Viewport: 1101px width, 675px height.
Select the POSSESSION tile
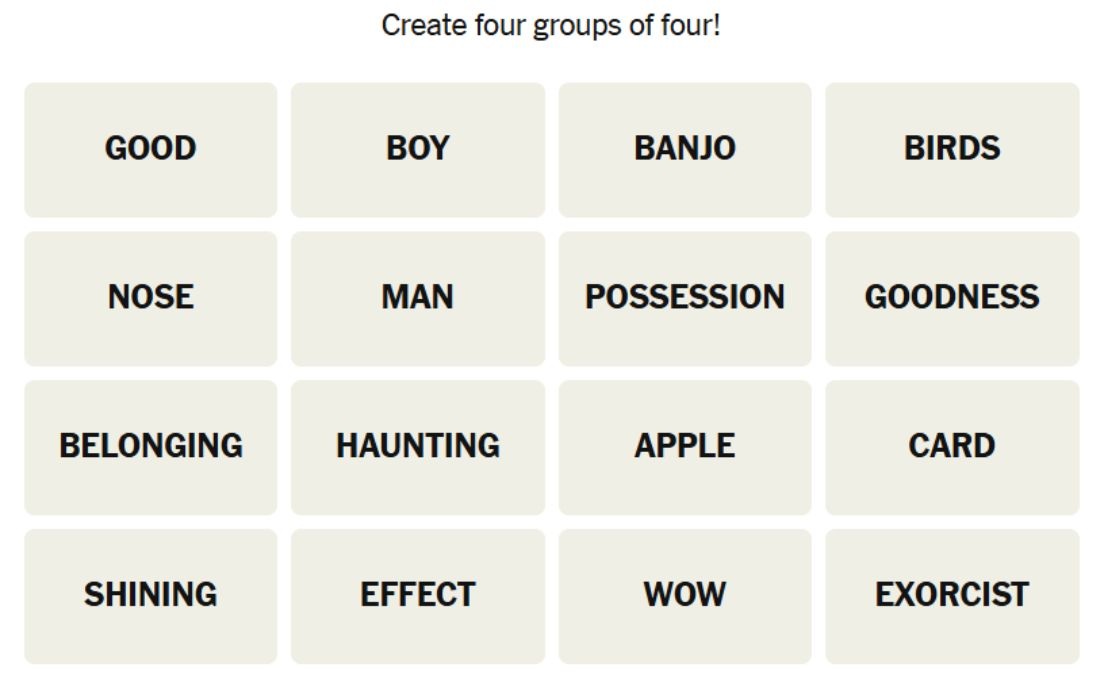[x=685, y=299]
